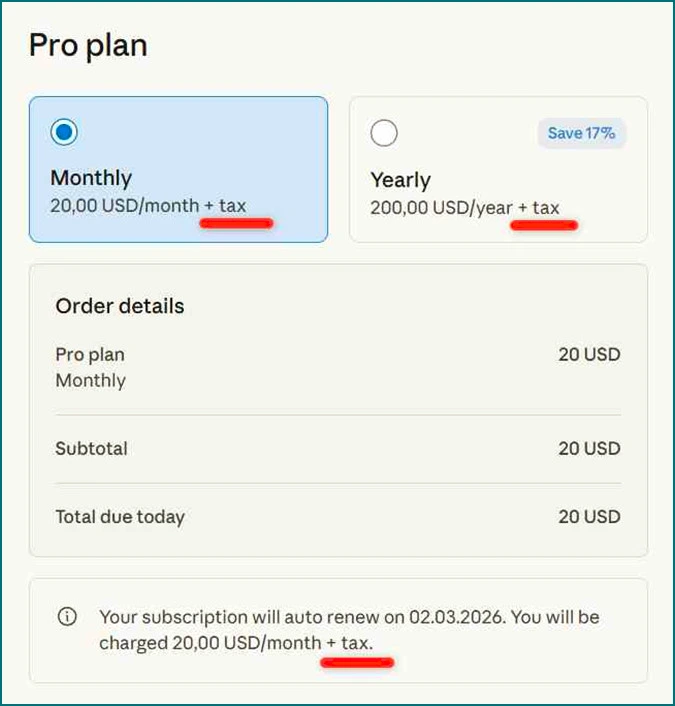This screenshot has height=706, width=675.
Task: Click the info icon beside auto-renew notice
Action: [x=67, y=617]
